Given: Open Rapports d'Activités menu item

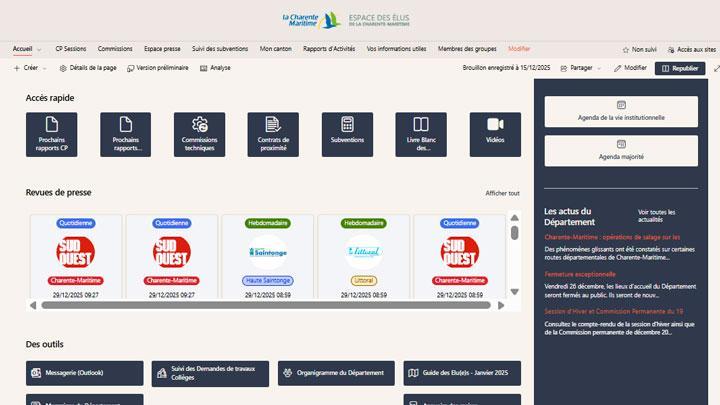Looking at the screenshot, I should [329, 49].
